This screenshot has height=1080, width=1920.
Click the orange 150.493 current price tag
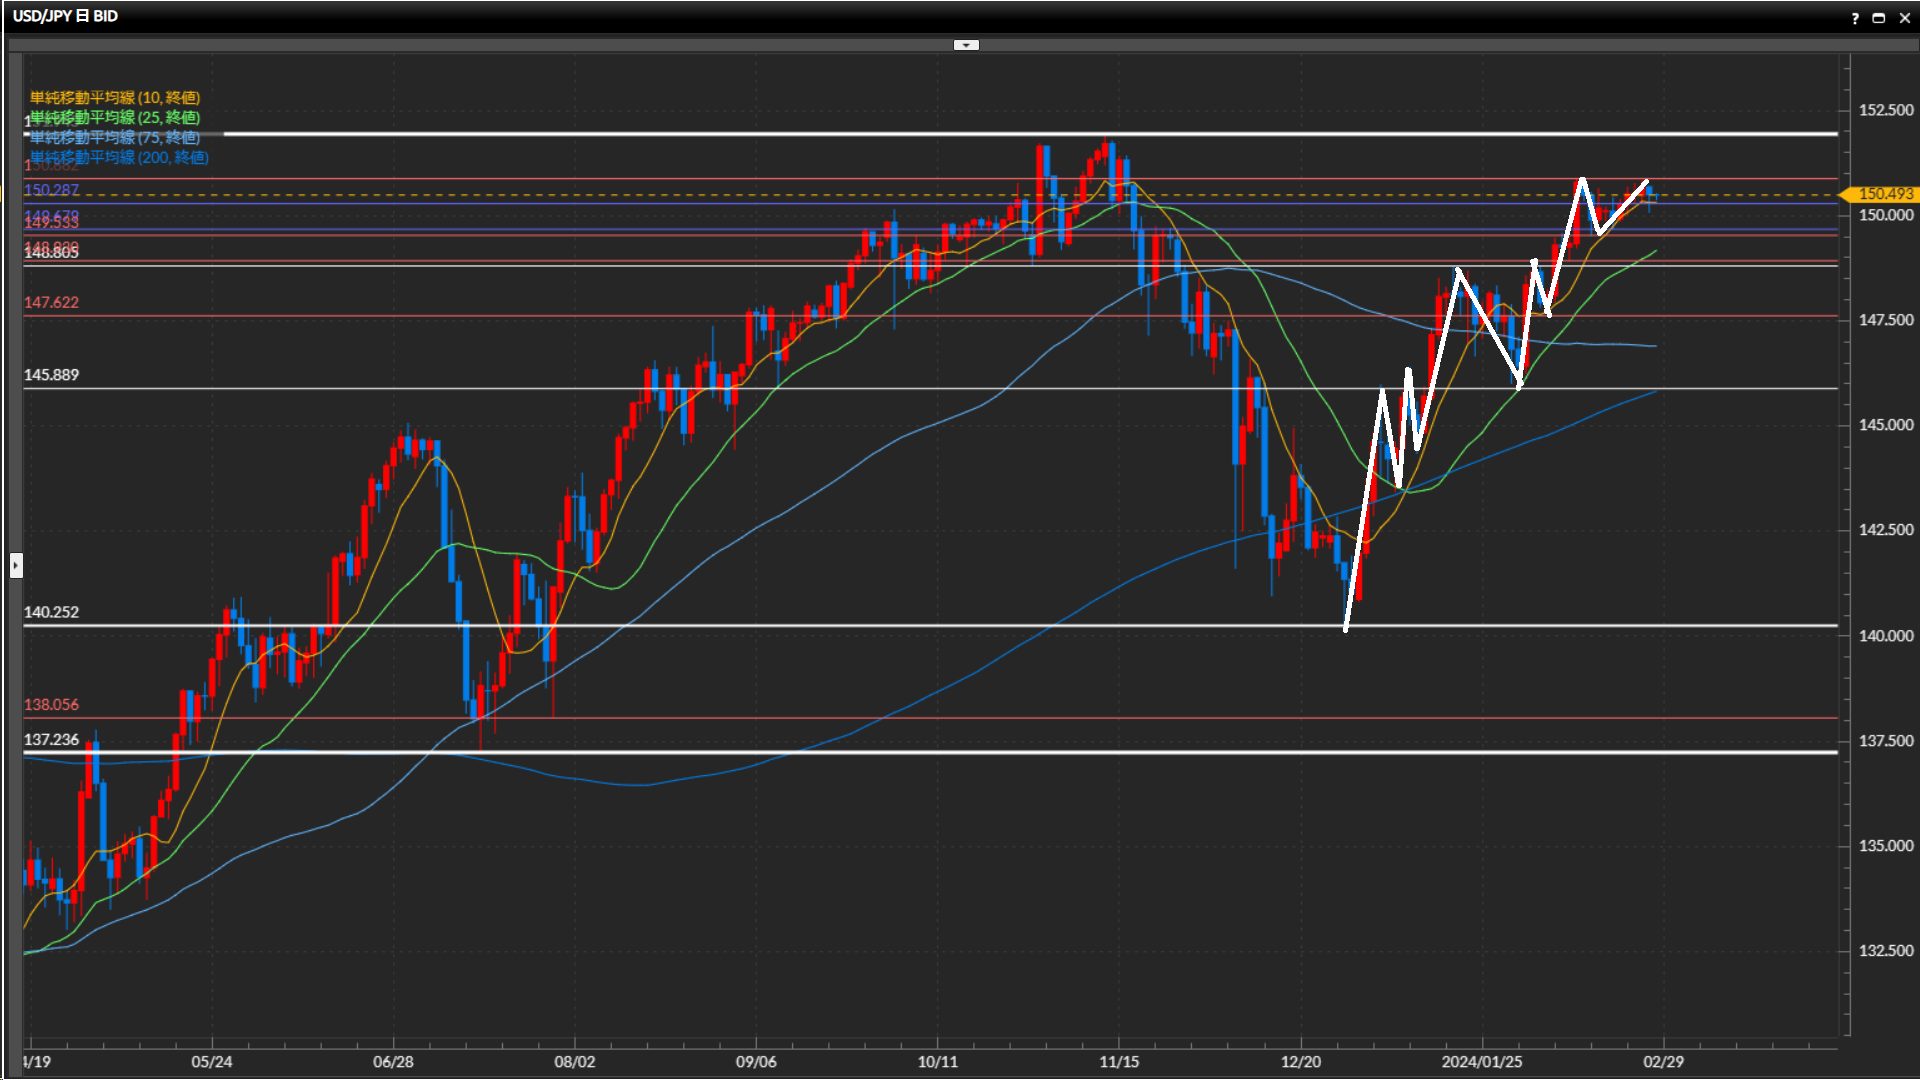coord(1884,194)
